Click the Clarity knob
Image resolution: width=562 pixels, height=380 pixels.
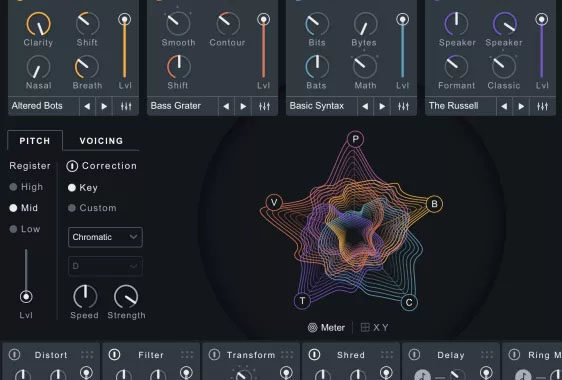pyautogui.click(x=38, y=24)
